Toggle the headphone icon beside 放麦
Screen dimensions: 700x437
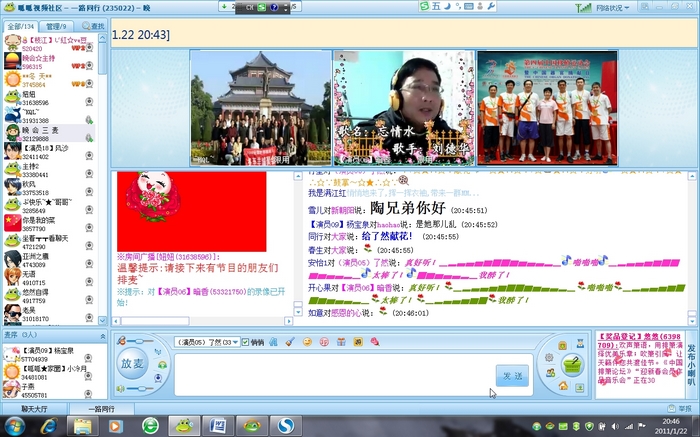[x=162, y=365]
